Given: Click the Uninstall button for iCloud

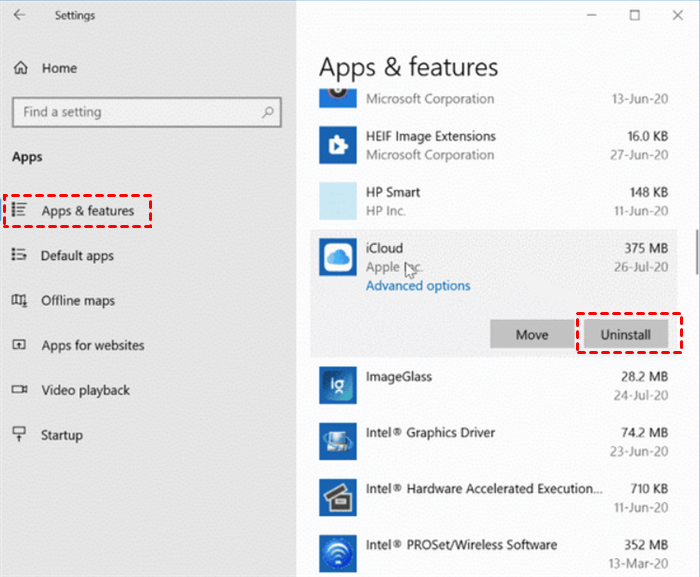Looking at the screenshot, I should click(626, 334).
